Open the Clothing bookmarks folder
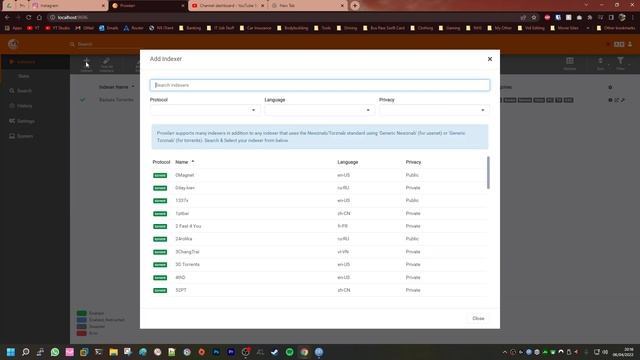The image size is (640, 360). point(422,28)
